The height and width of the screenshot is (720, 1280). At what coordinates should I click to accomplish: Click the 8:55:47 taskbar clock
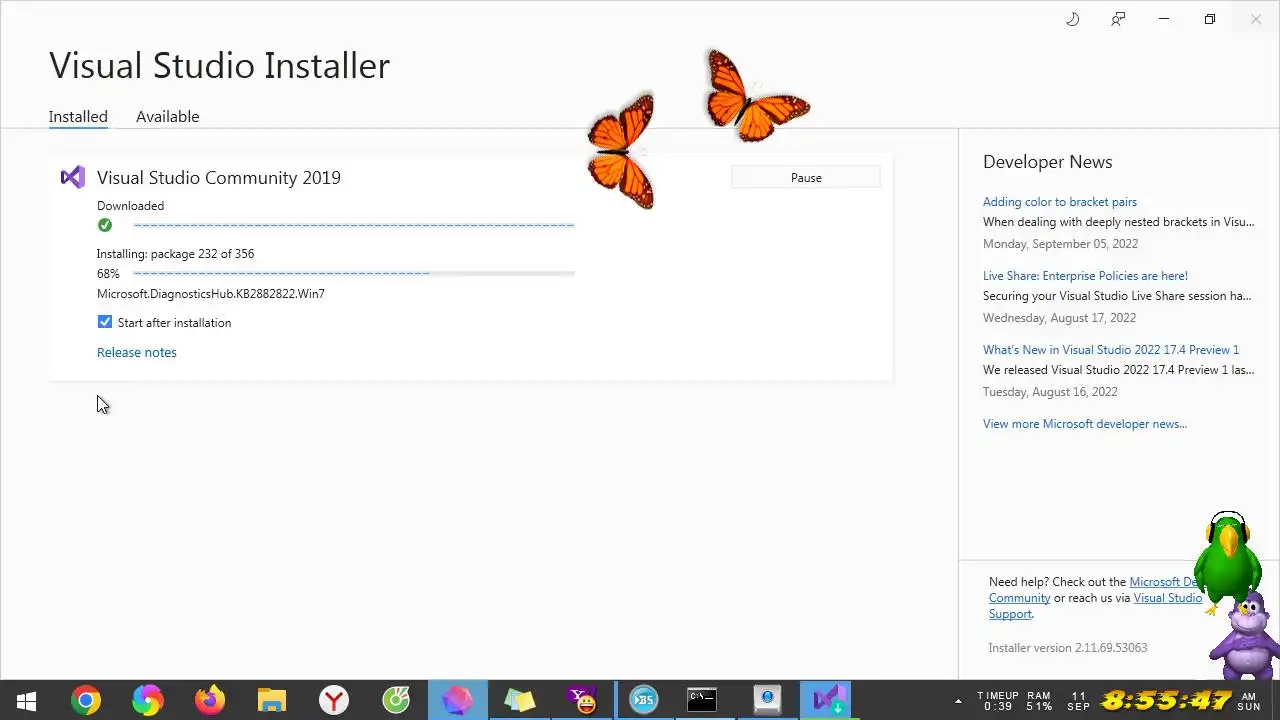coord(1166,700)
